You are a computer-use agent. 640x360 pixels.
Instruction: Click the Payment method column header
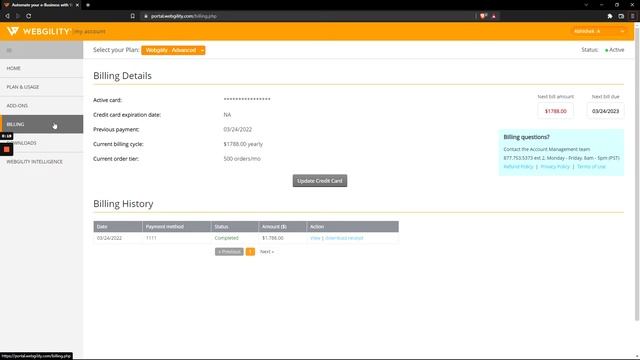tap(176, 227)
